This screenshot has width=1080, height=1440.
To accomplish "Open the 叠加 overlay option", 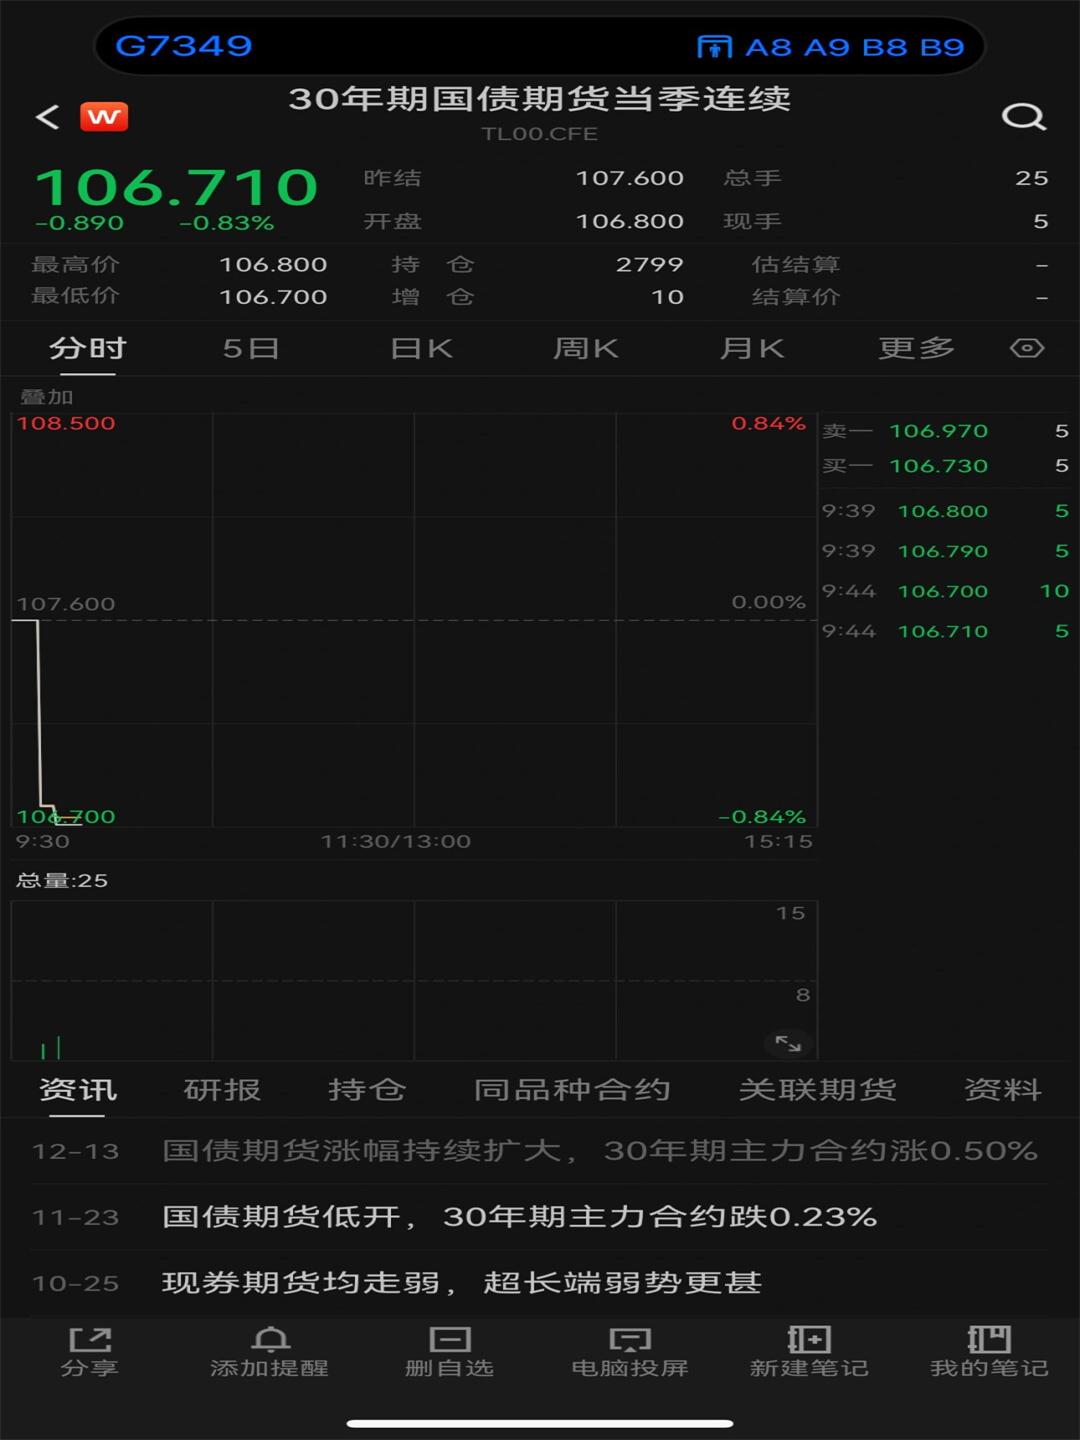I will 46,397.
